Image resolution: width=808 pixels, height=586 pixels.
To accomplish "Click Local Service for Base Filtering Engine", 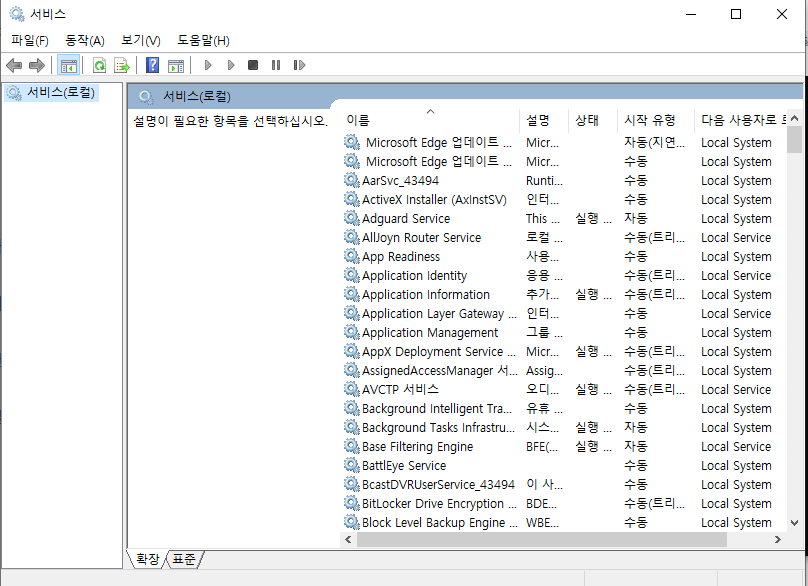I will 736,446.
